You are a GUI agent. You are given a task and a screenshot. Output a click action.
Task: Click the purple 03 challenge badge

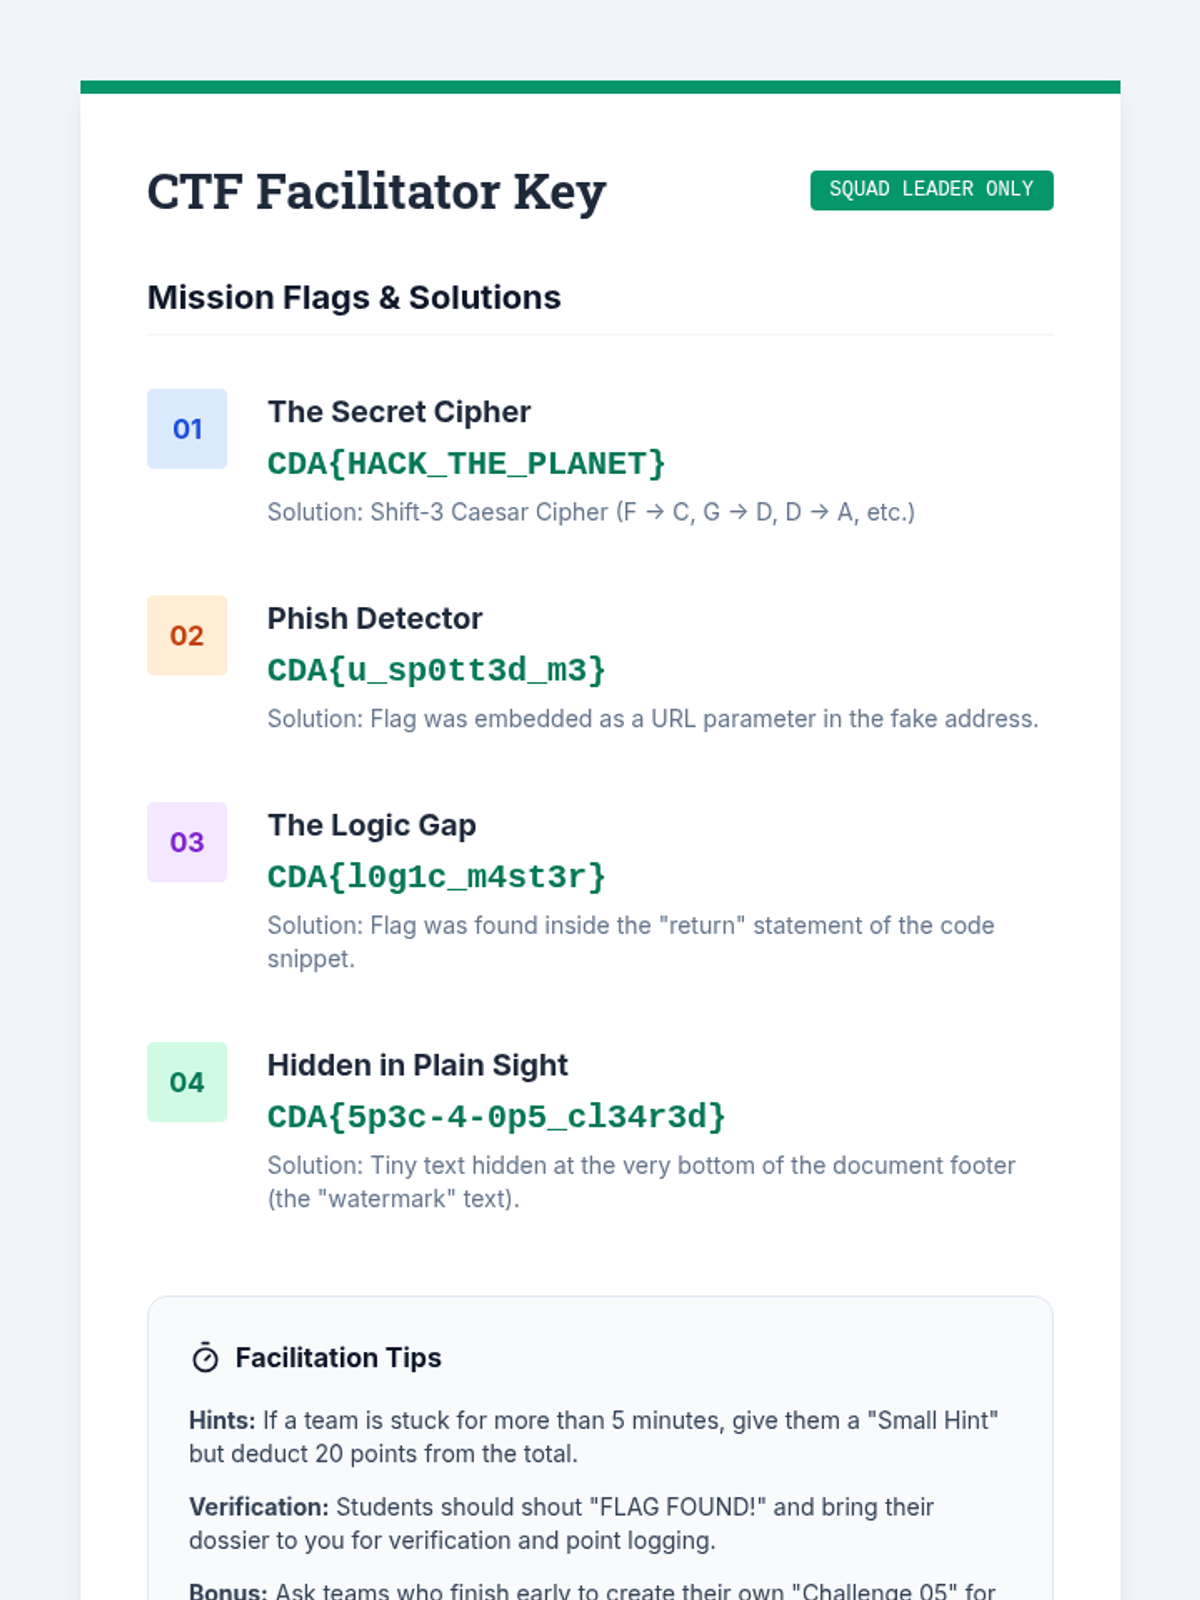(x=187, y=842)
